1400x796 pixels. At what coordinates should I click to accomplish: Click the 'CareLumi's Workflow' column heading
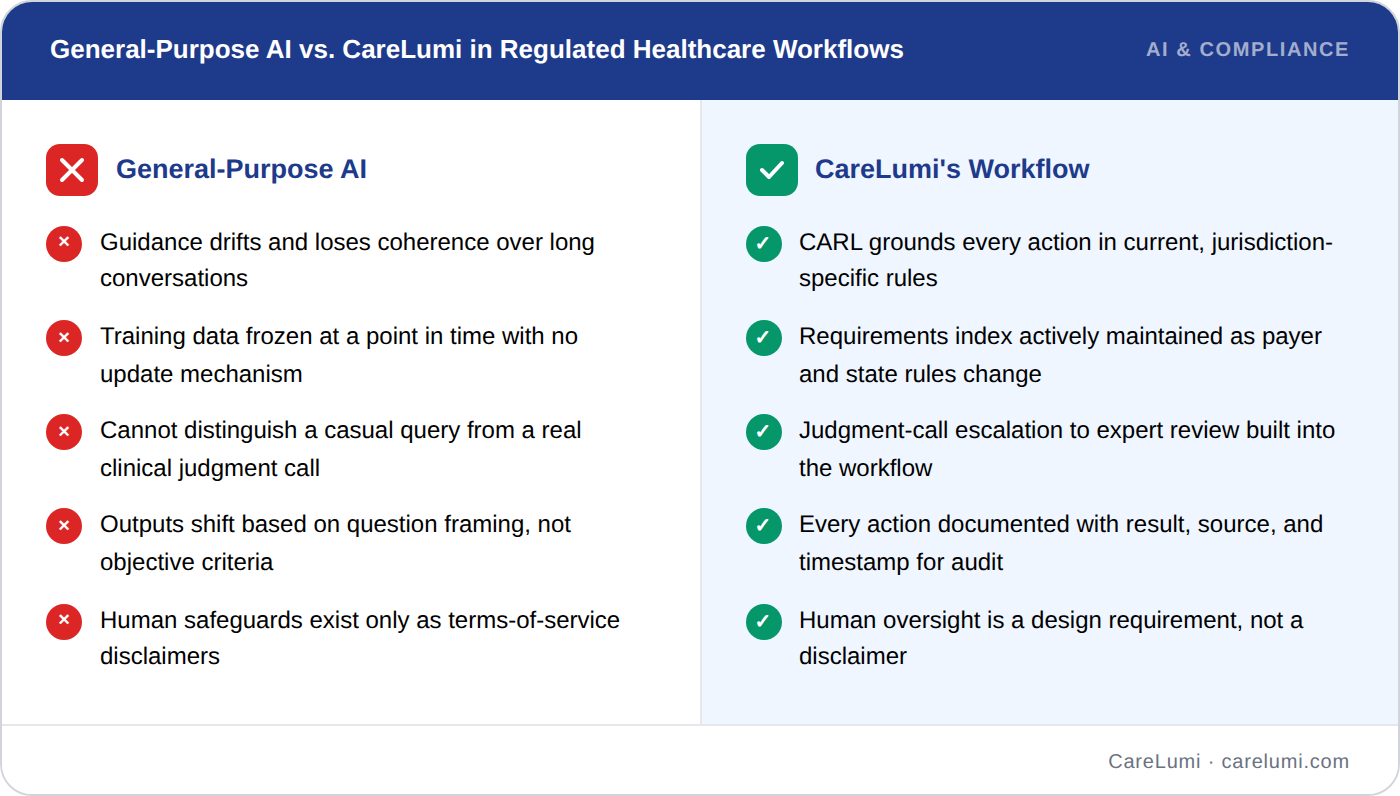tap(952, 169)
